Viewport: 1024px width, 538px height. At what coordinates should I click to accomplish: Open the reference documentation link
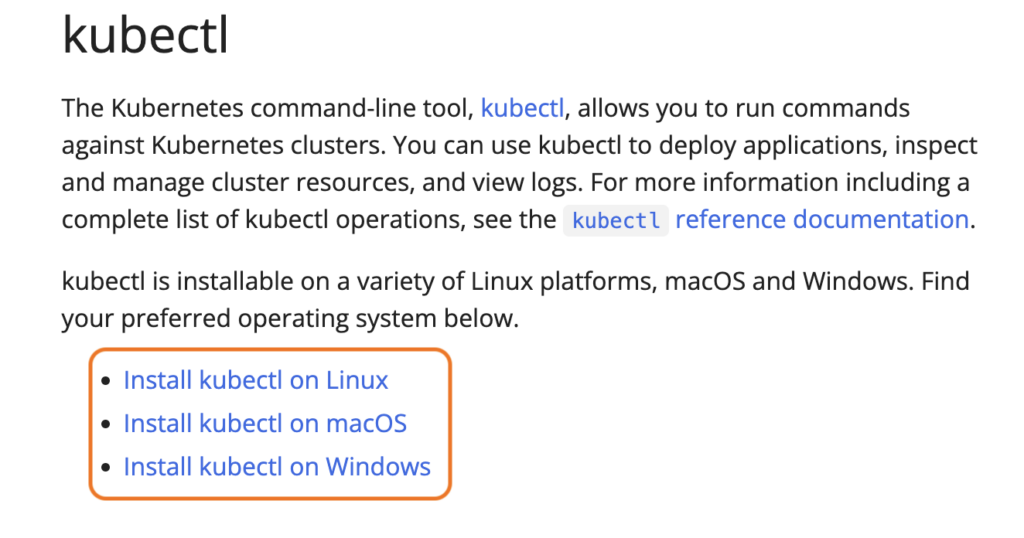coord(822,219)
